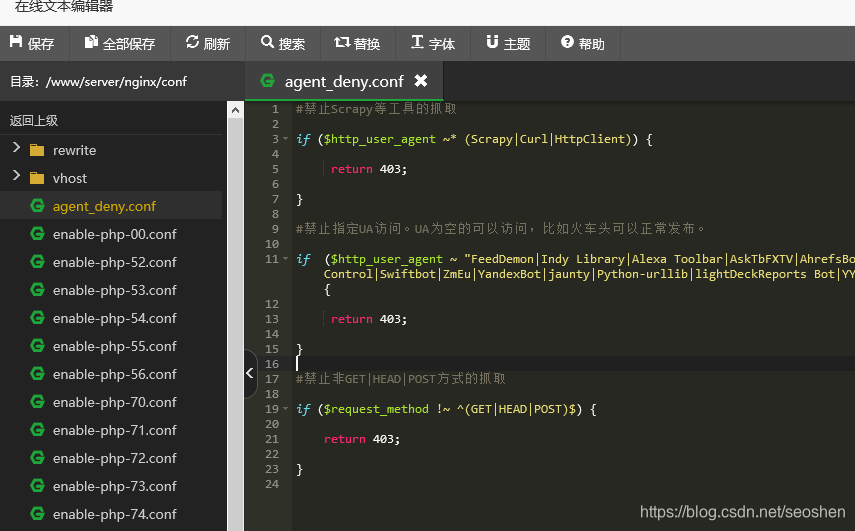Expand the rewrite folder chevron
855x531 pixels.
[x=16, y=147]
